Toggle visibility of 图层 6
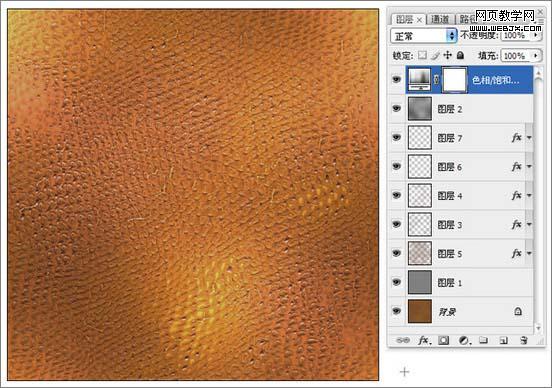Image resolution: width=552 pixels, height=388 pixels. pos(397,166)
